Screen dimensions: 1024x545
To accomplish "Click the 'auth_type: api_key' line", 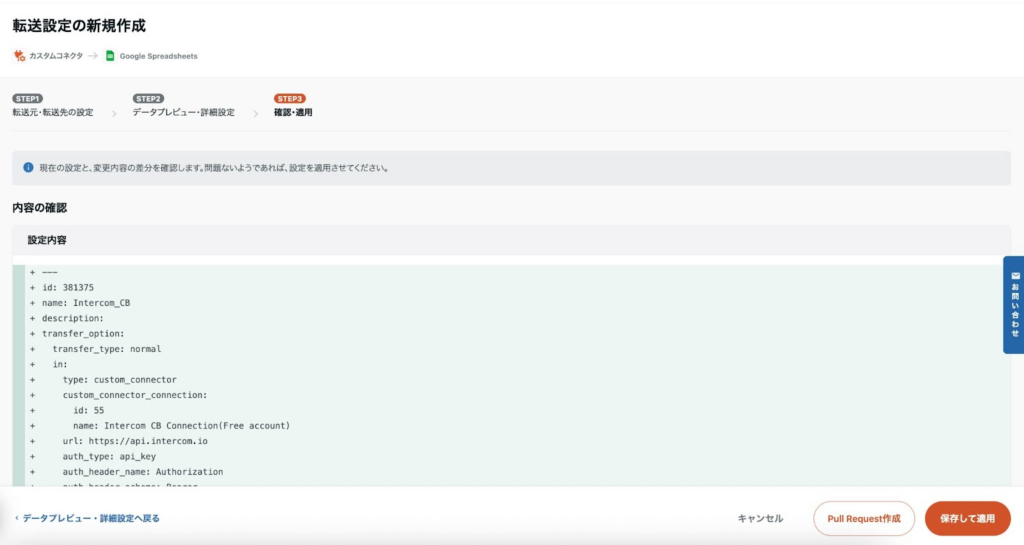I will click(x=109, y=456).
